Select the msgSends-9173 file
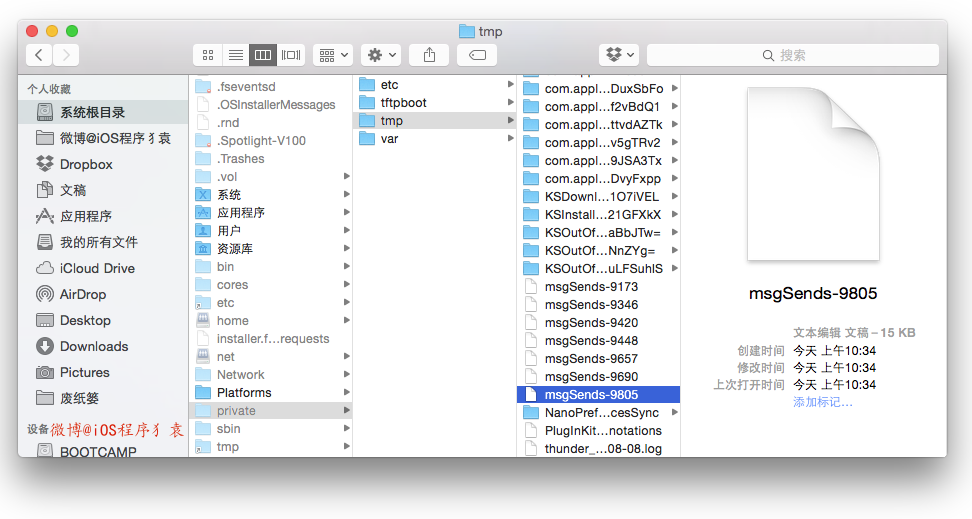The width and height of the screenshot is (972, 519). tap(598, 286)
